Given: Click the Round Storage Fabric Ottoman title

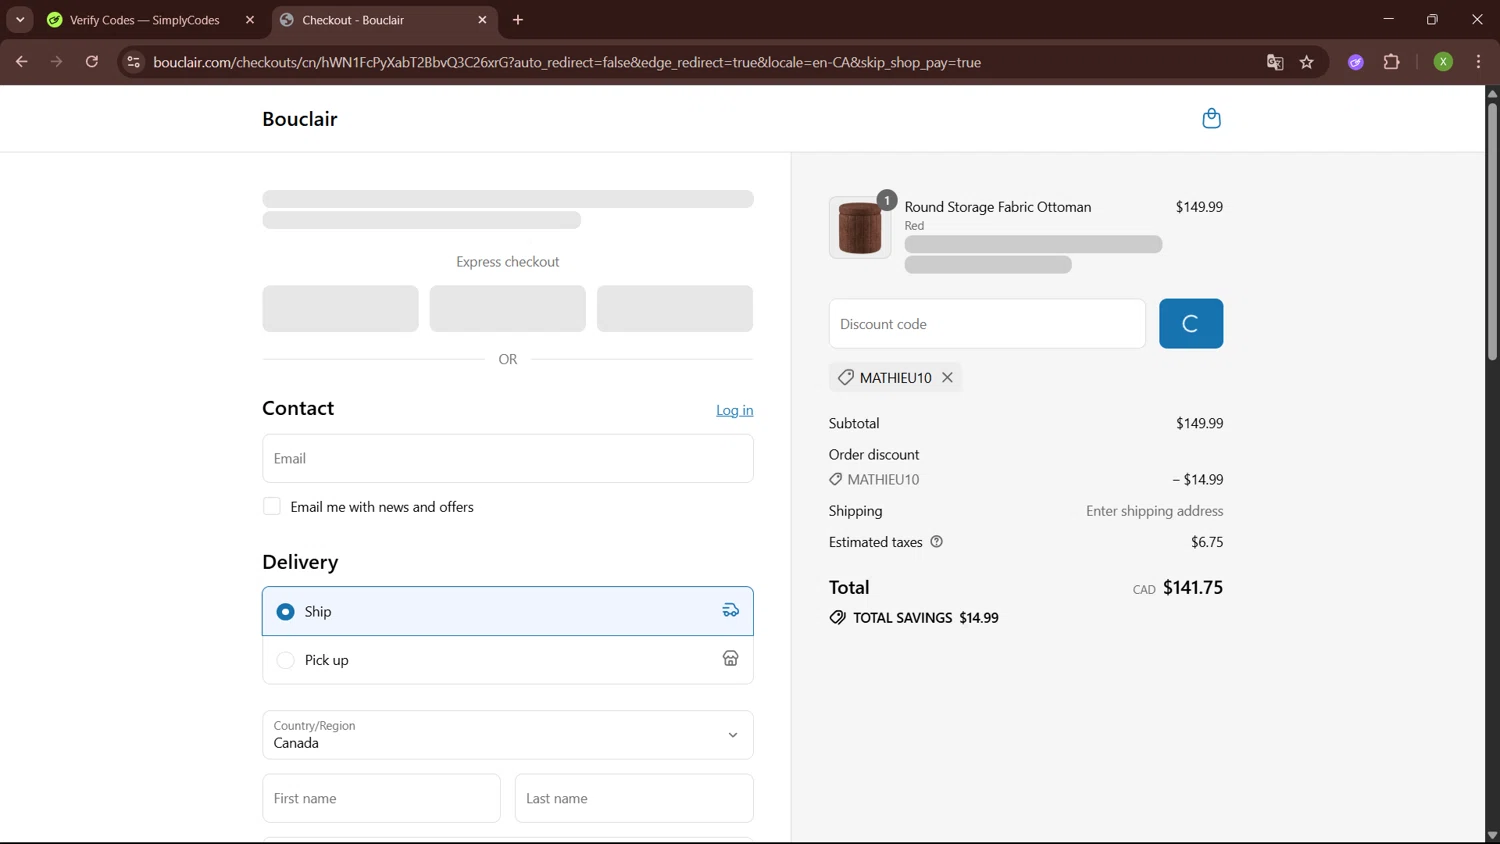Looking at the screenshot, I should click(x=998, y=207).
